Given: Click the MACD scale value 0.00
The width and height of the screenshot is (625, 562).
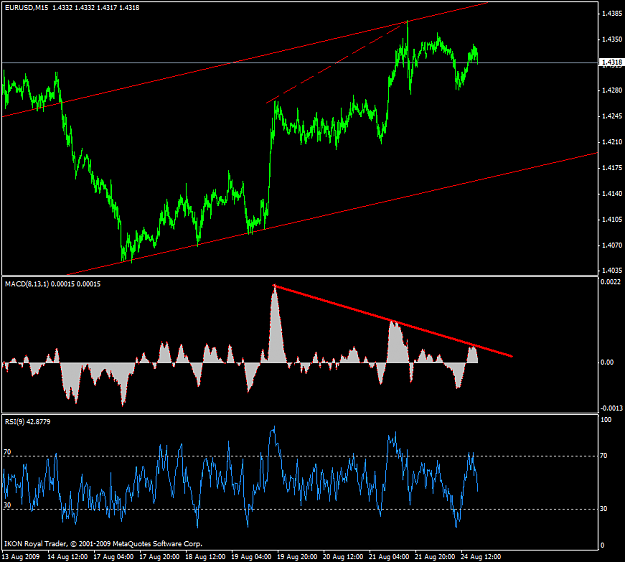Looking at the screenshot, I should (607, 362).
